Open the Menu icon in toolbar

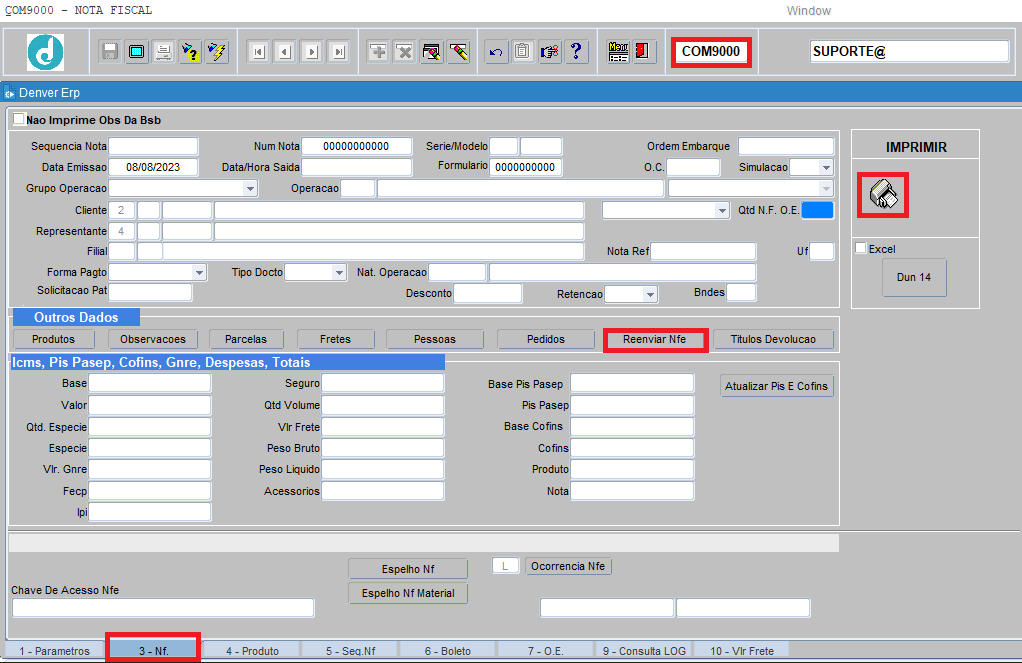618,52
